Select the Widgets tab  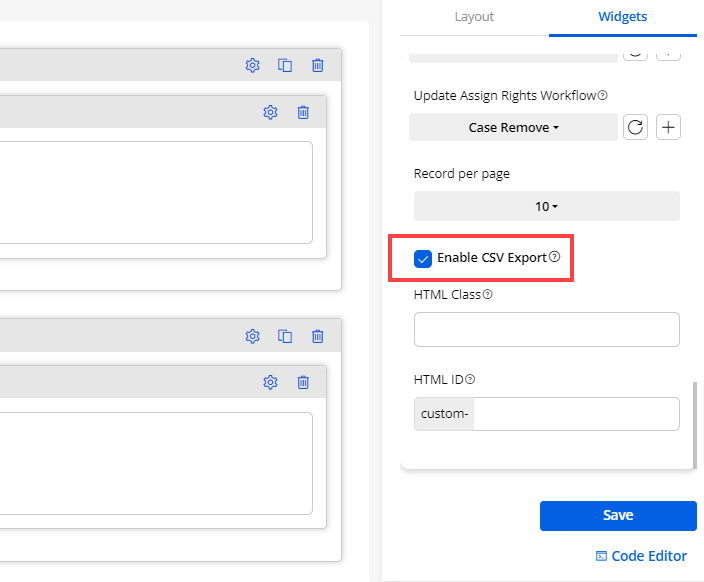click(x=622, y=17)
